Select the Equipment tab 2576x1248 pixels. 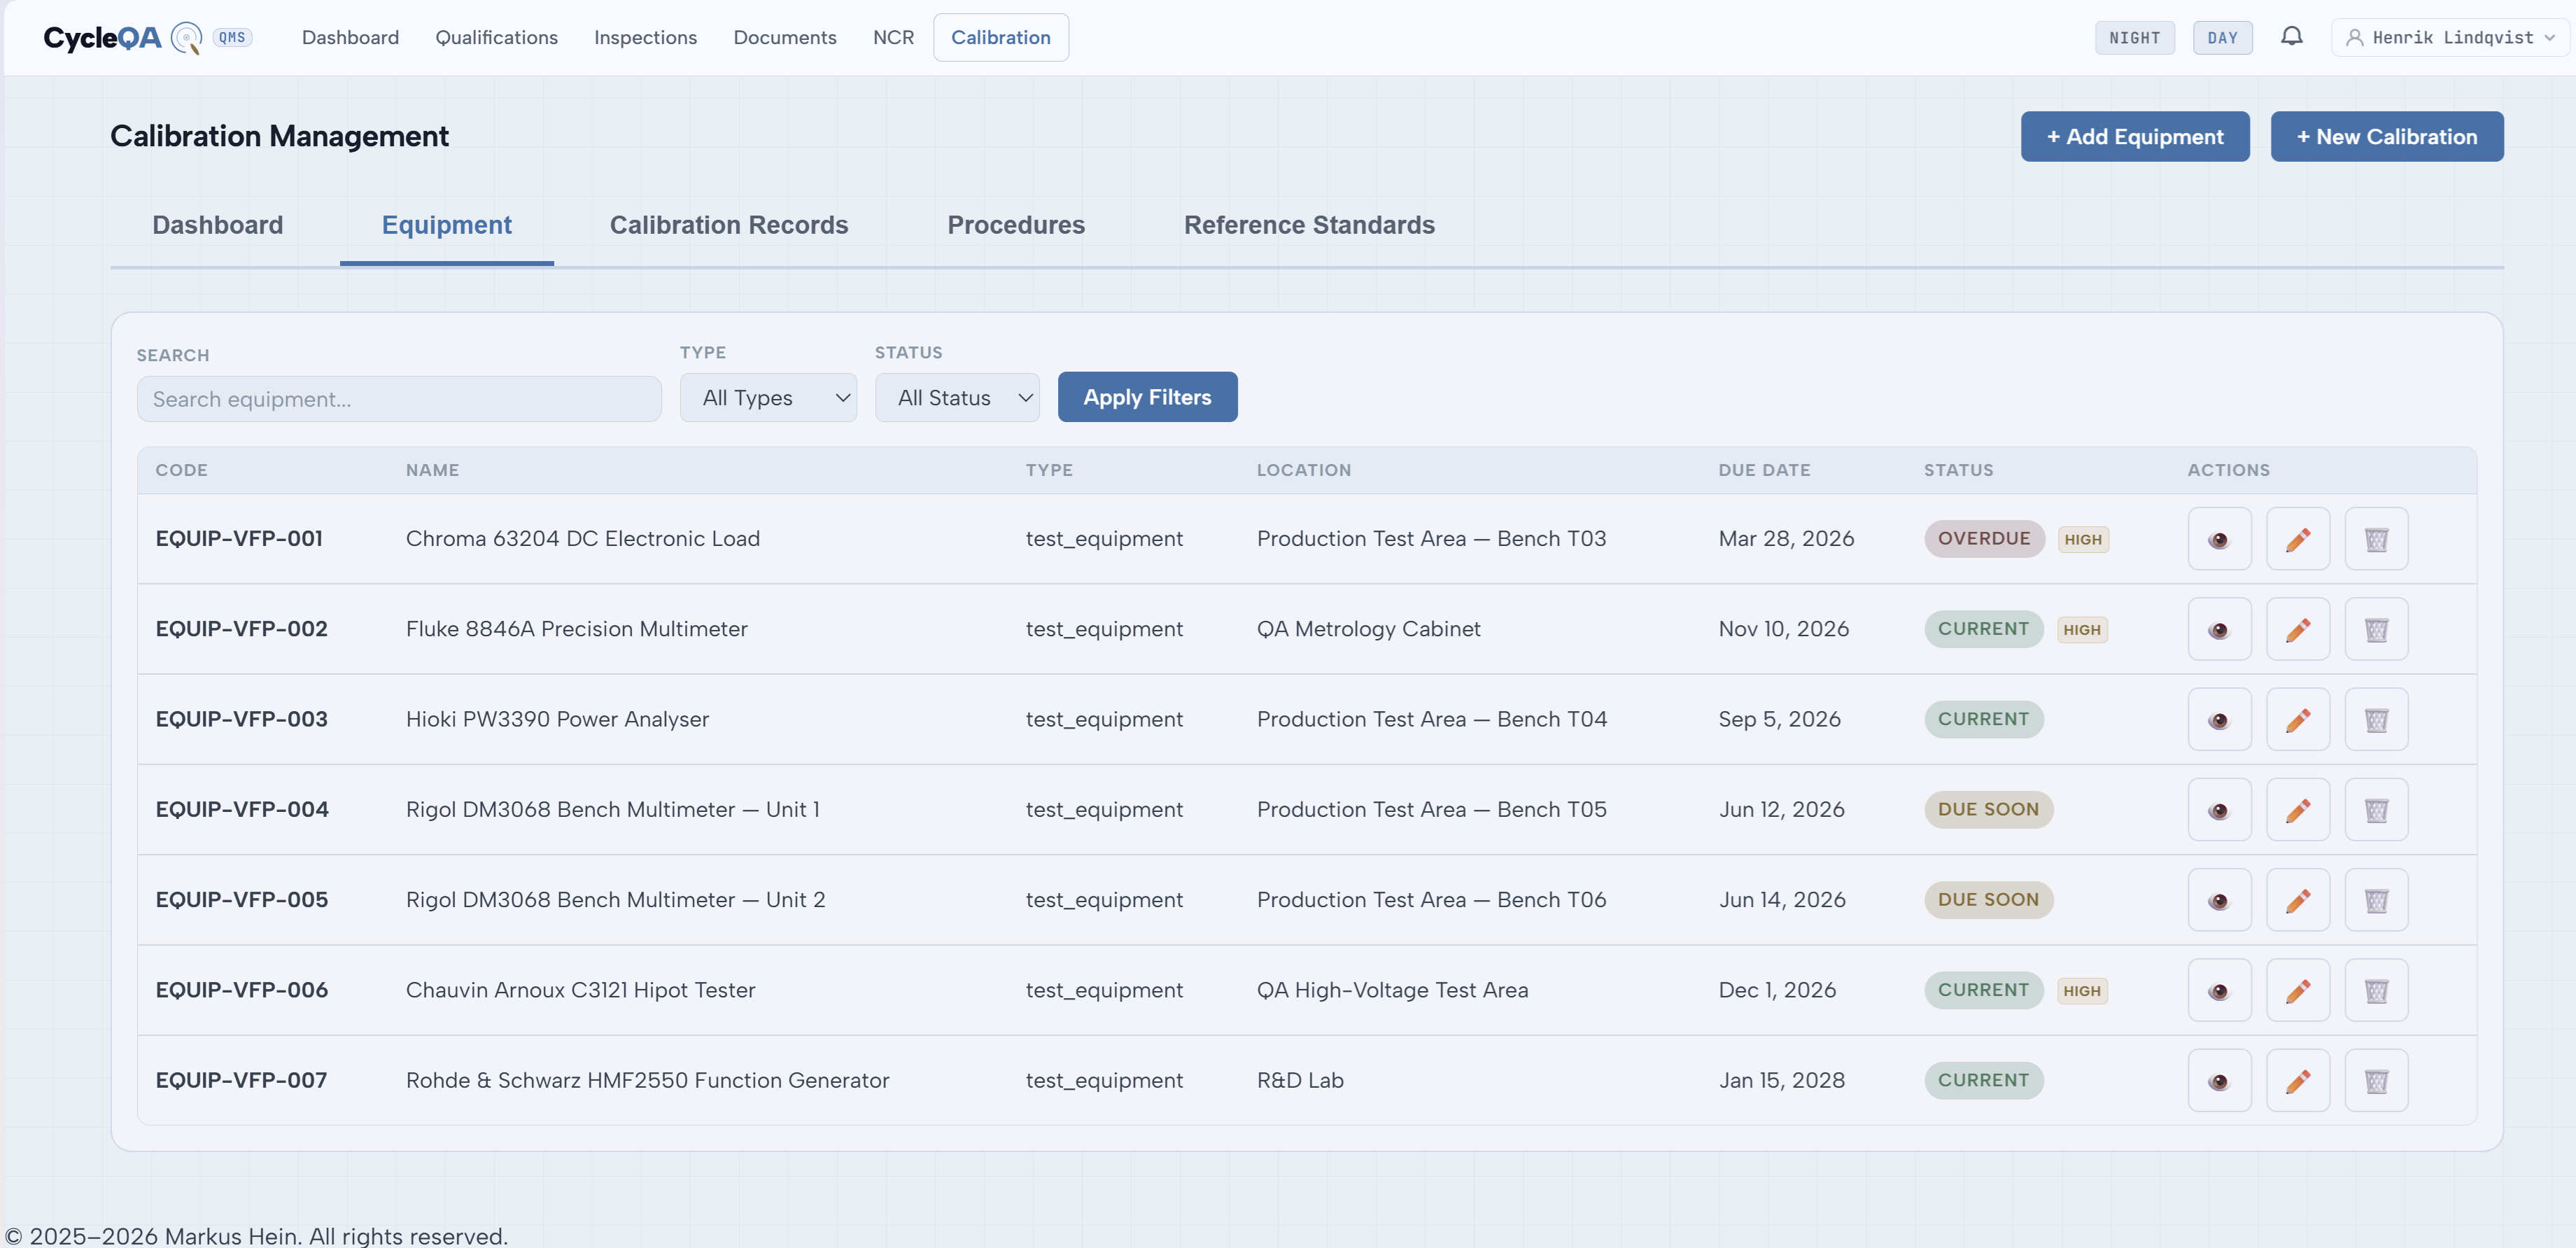[447, 225]
